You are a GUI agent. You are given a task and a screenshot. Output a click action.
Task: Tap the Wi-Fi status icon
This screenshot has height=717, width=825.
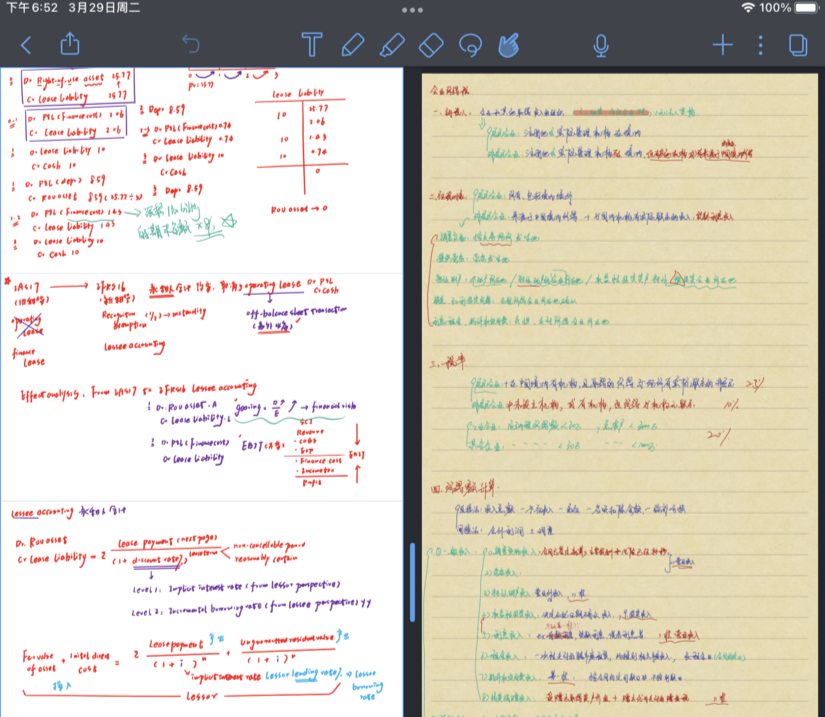[748, 7]
